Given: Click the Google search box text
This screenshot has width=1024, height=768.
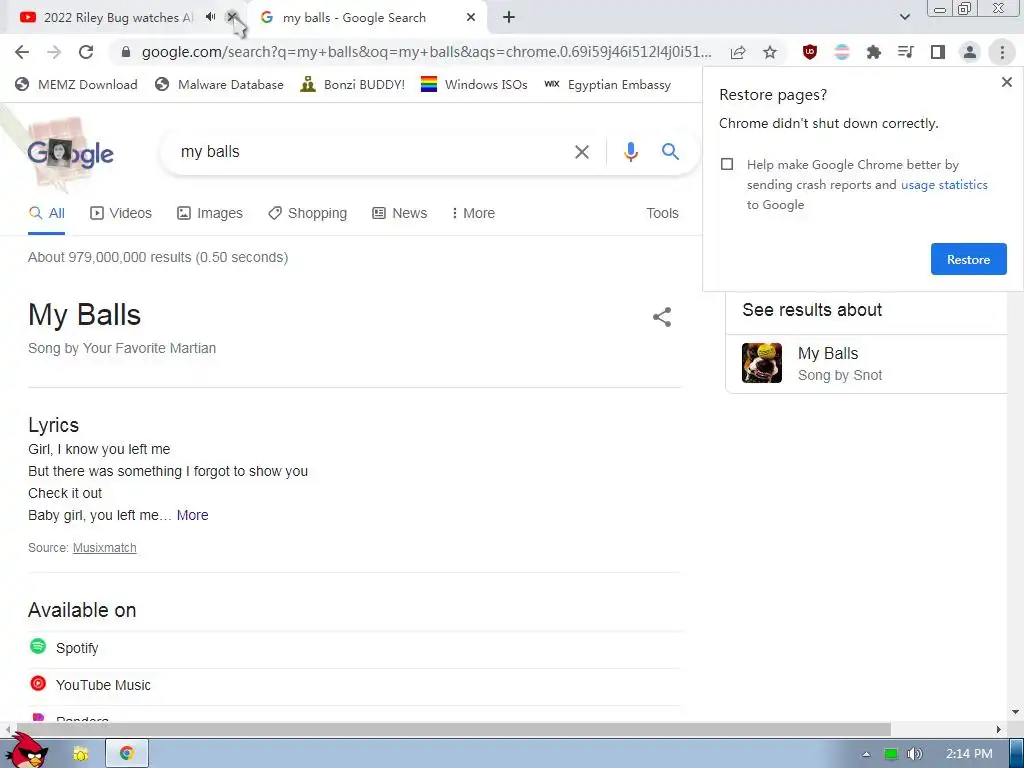Looking at the screenshot, I should click(x=210, y=152).
